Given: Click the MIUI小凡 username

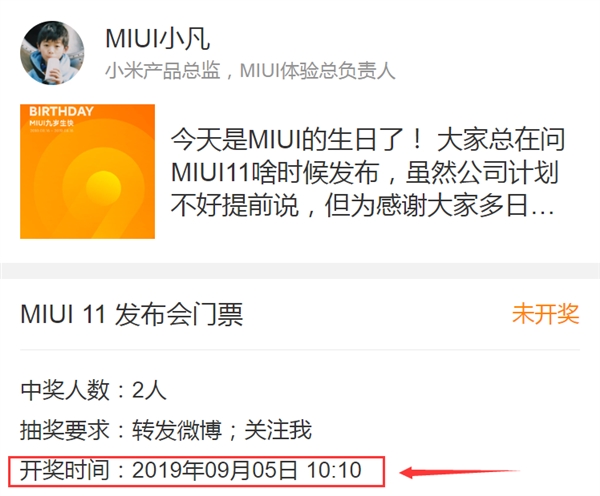Looking at the screenshot, I should tap(158, 39).
